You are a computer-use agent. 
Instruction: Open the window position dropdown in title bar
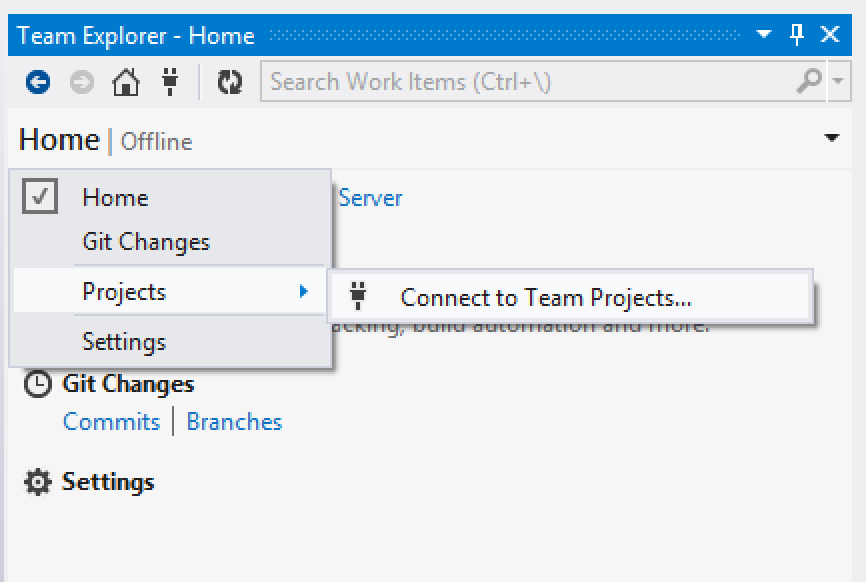pyautogui.click(x=763, y=34)
